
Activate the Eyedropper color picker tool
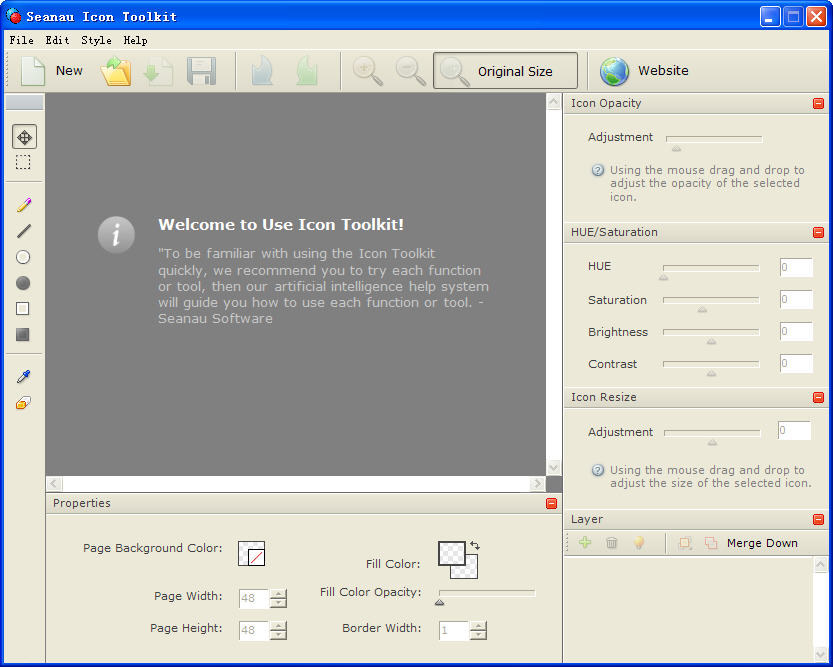tap(23, 377)
